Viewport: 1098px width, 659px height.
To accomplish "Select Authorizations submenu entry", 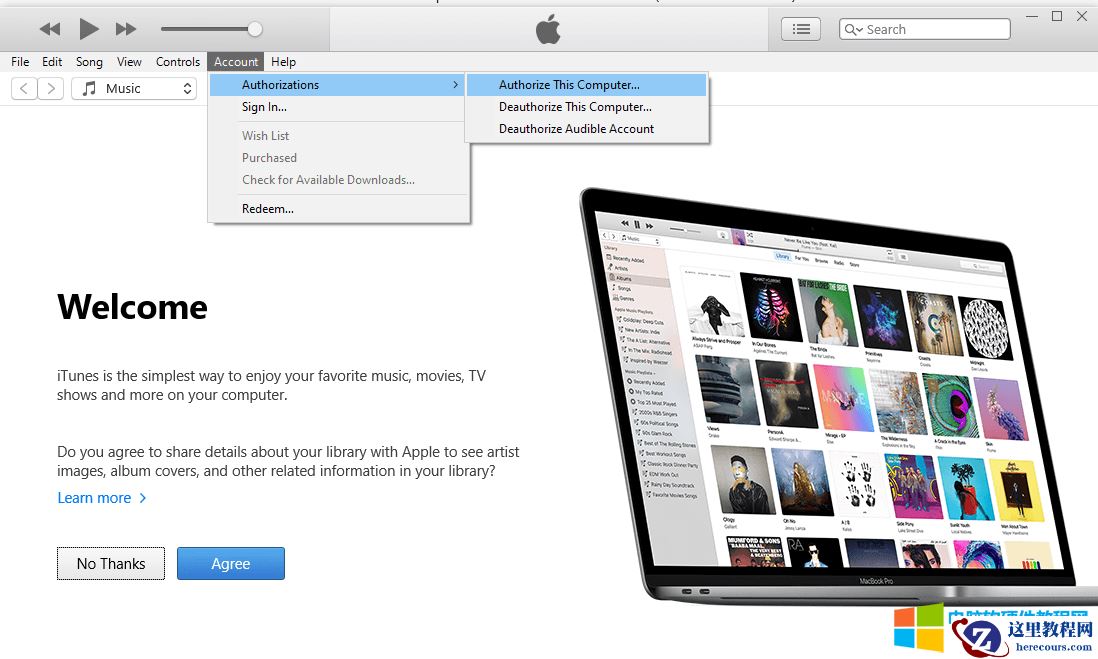I will pos(337,85).
